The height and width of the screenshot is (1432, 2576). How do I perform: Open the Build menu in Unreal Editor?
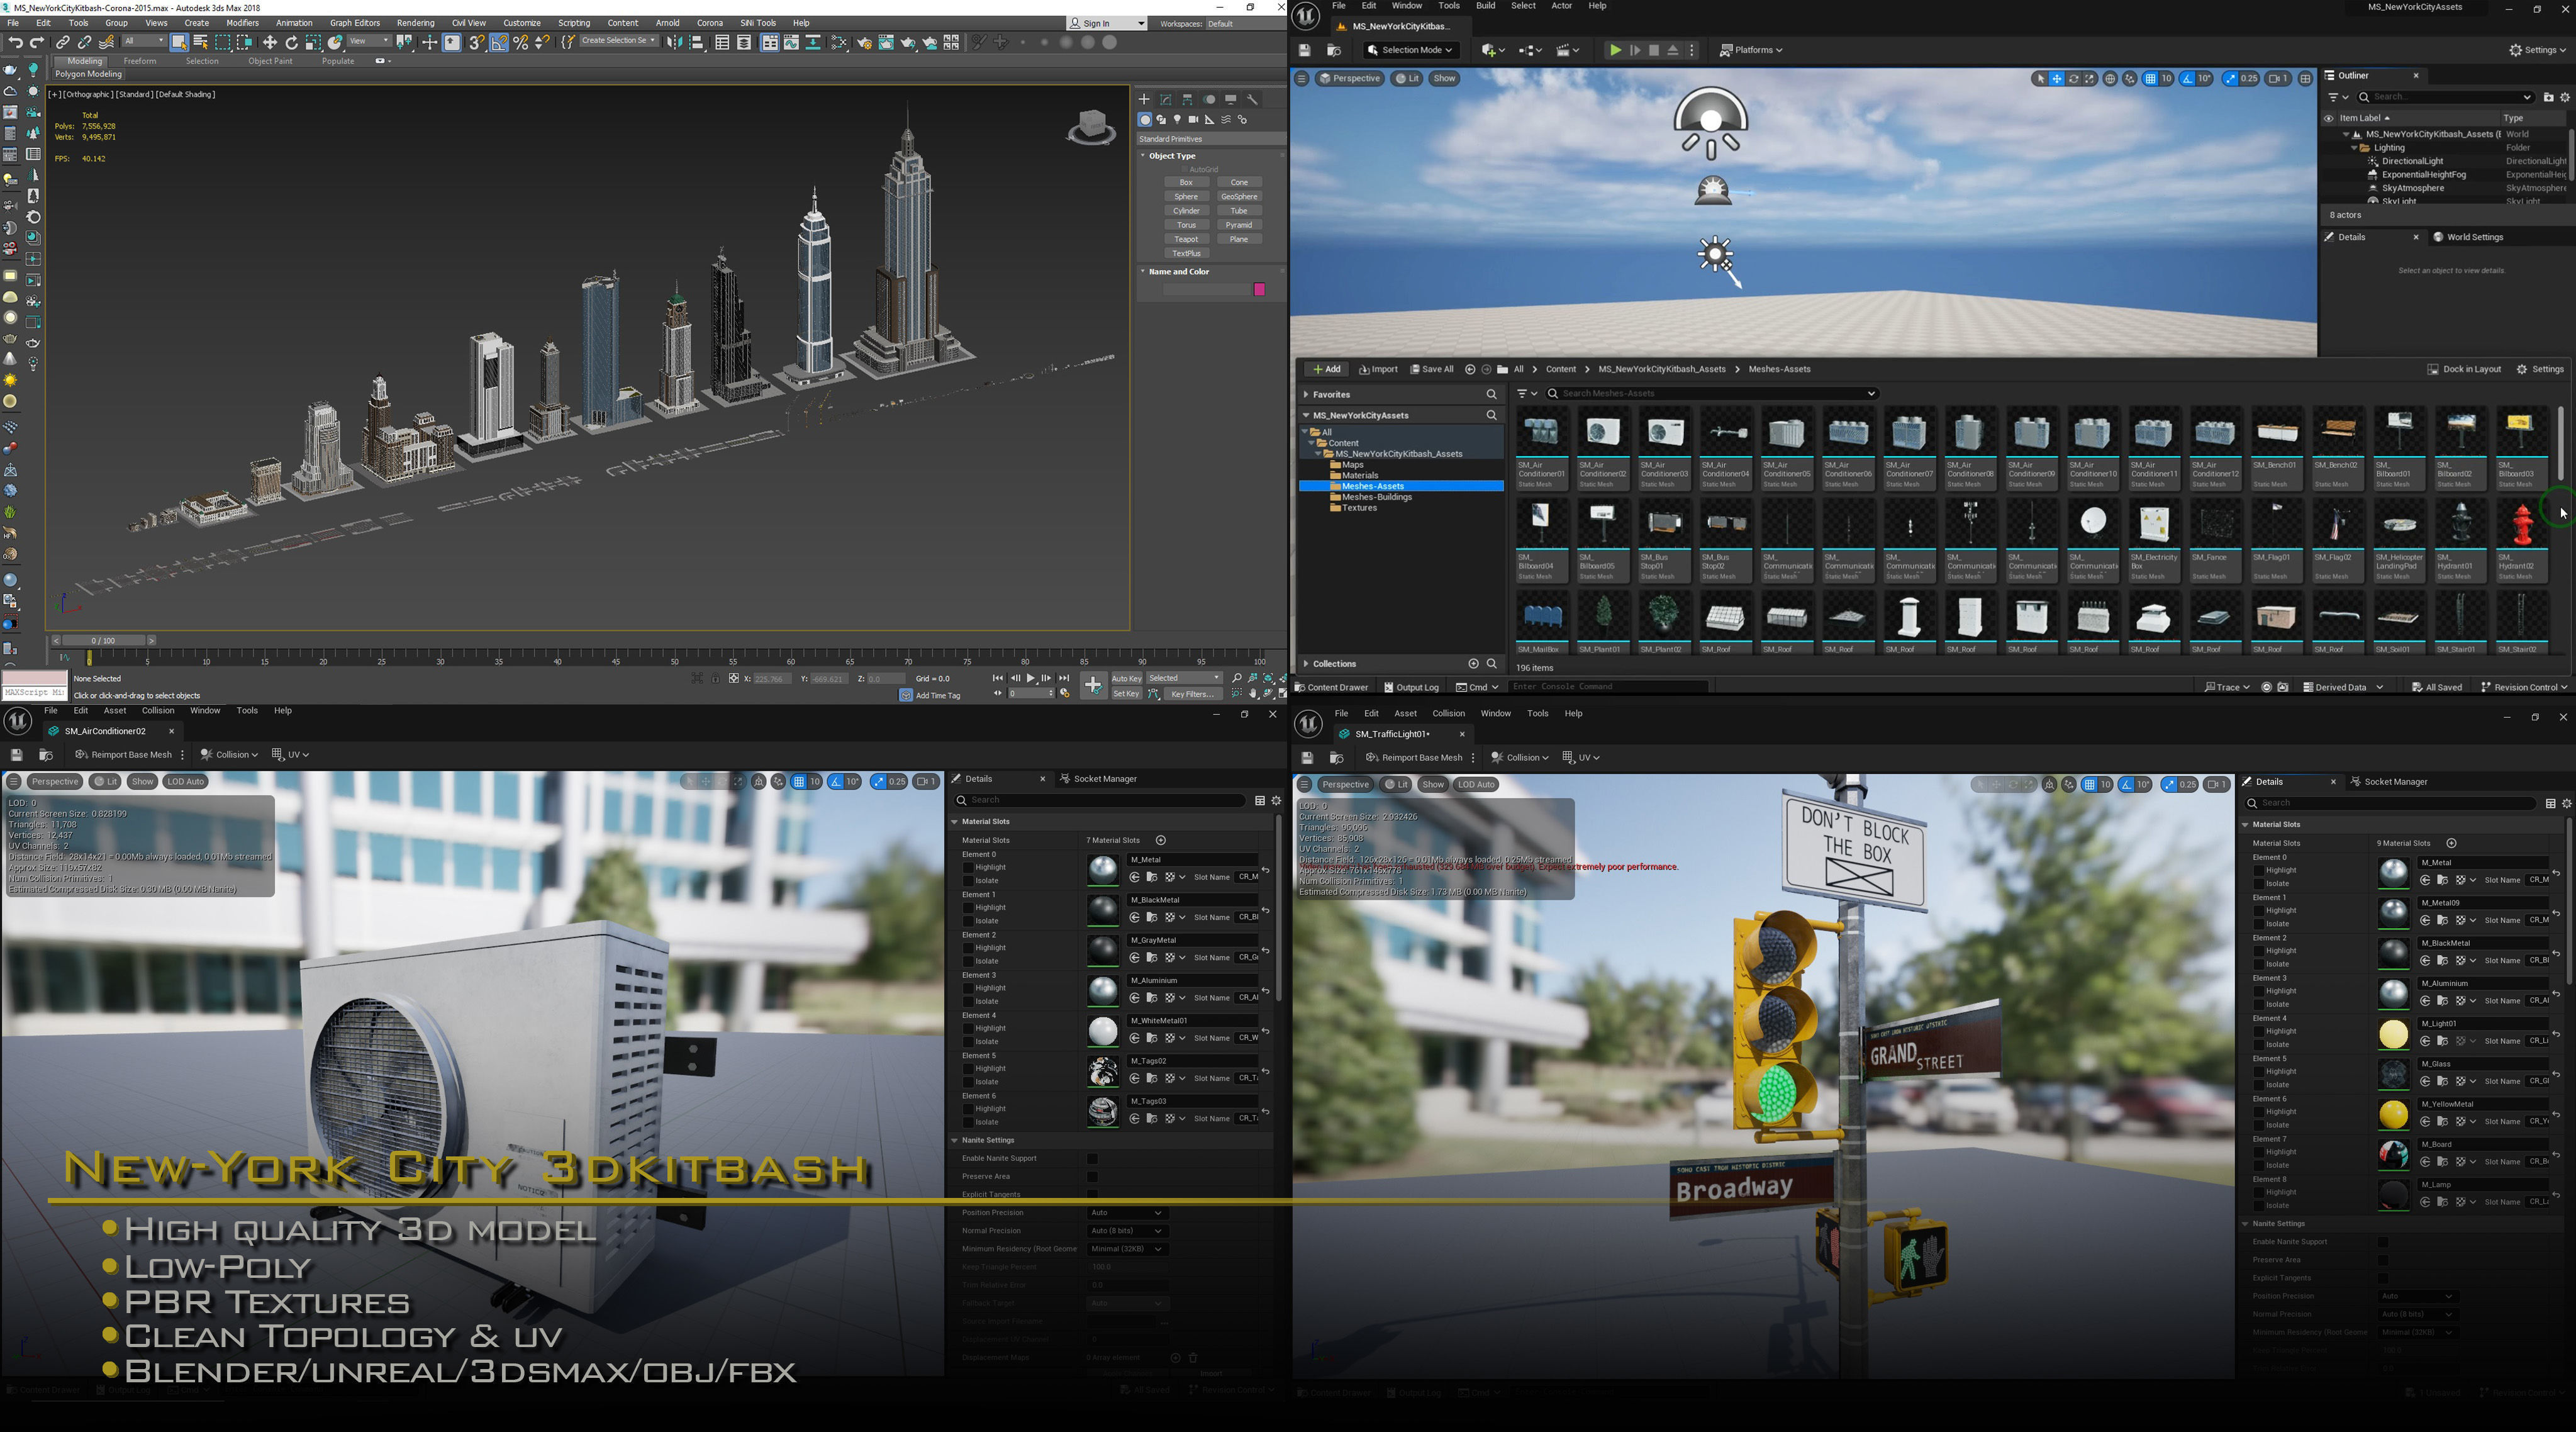1485,6
